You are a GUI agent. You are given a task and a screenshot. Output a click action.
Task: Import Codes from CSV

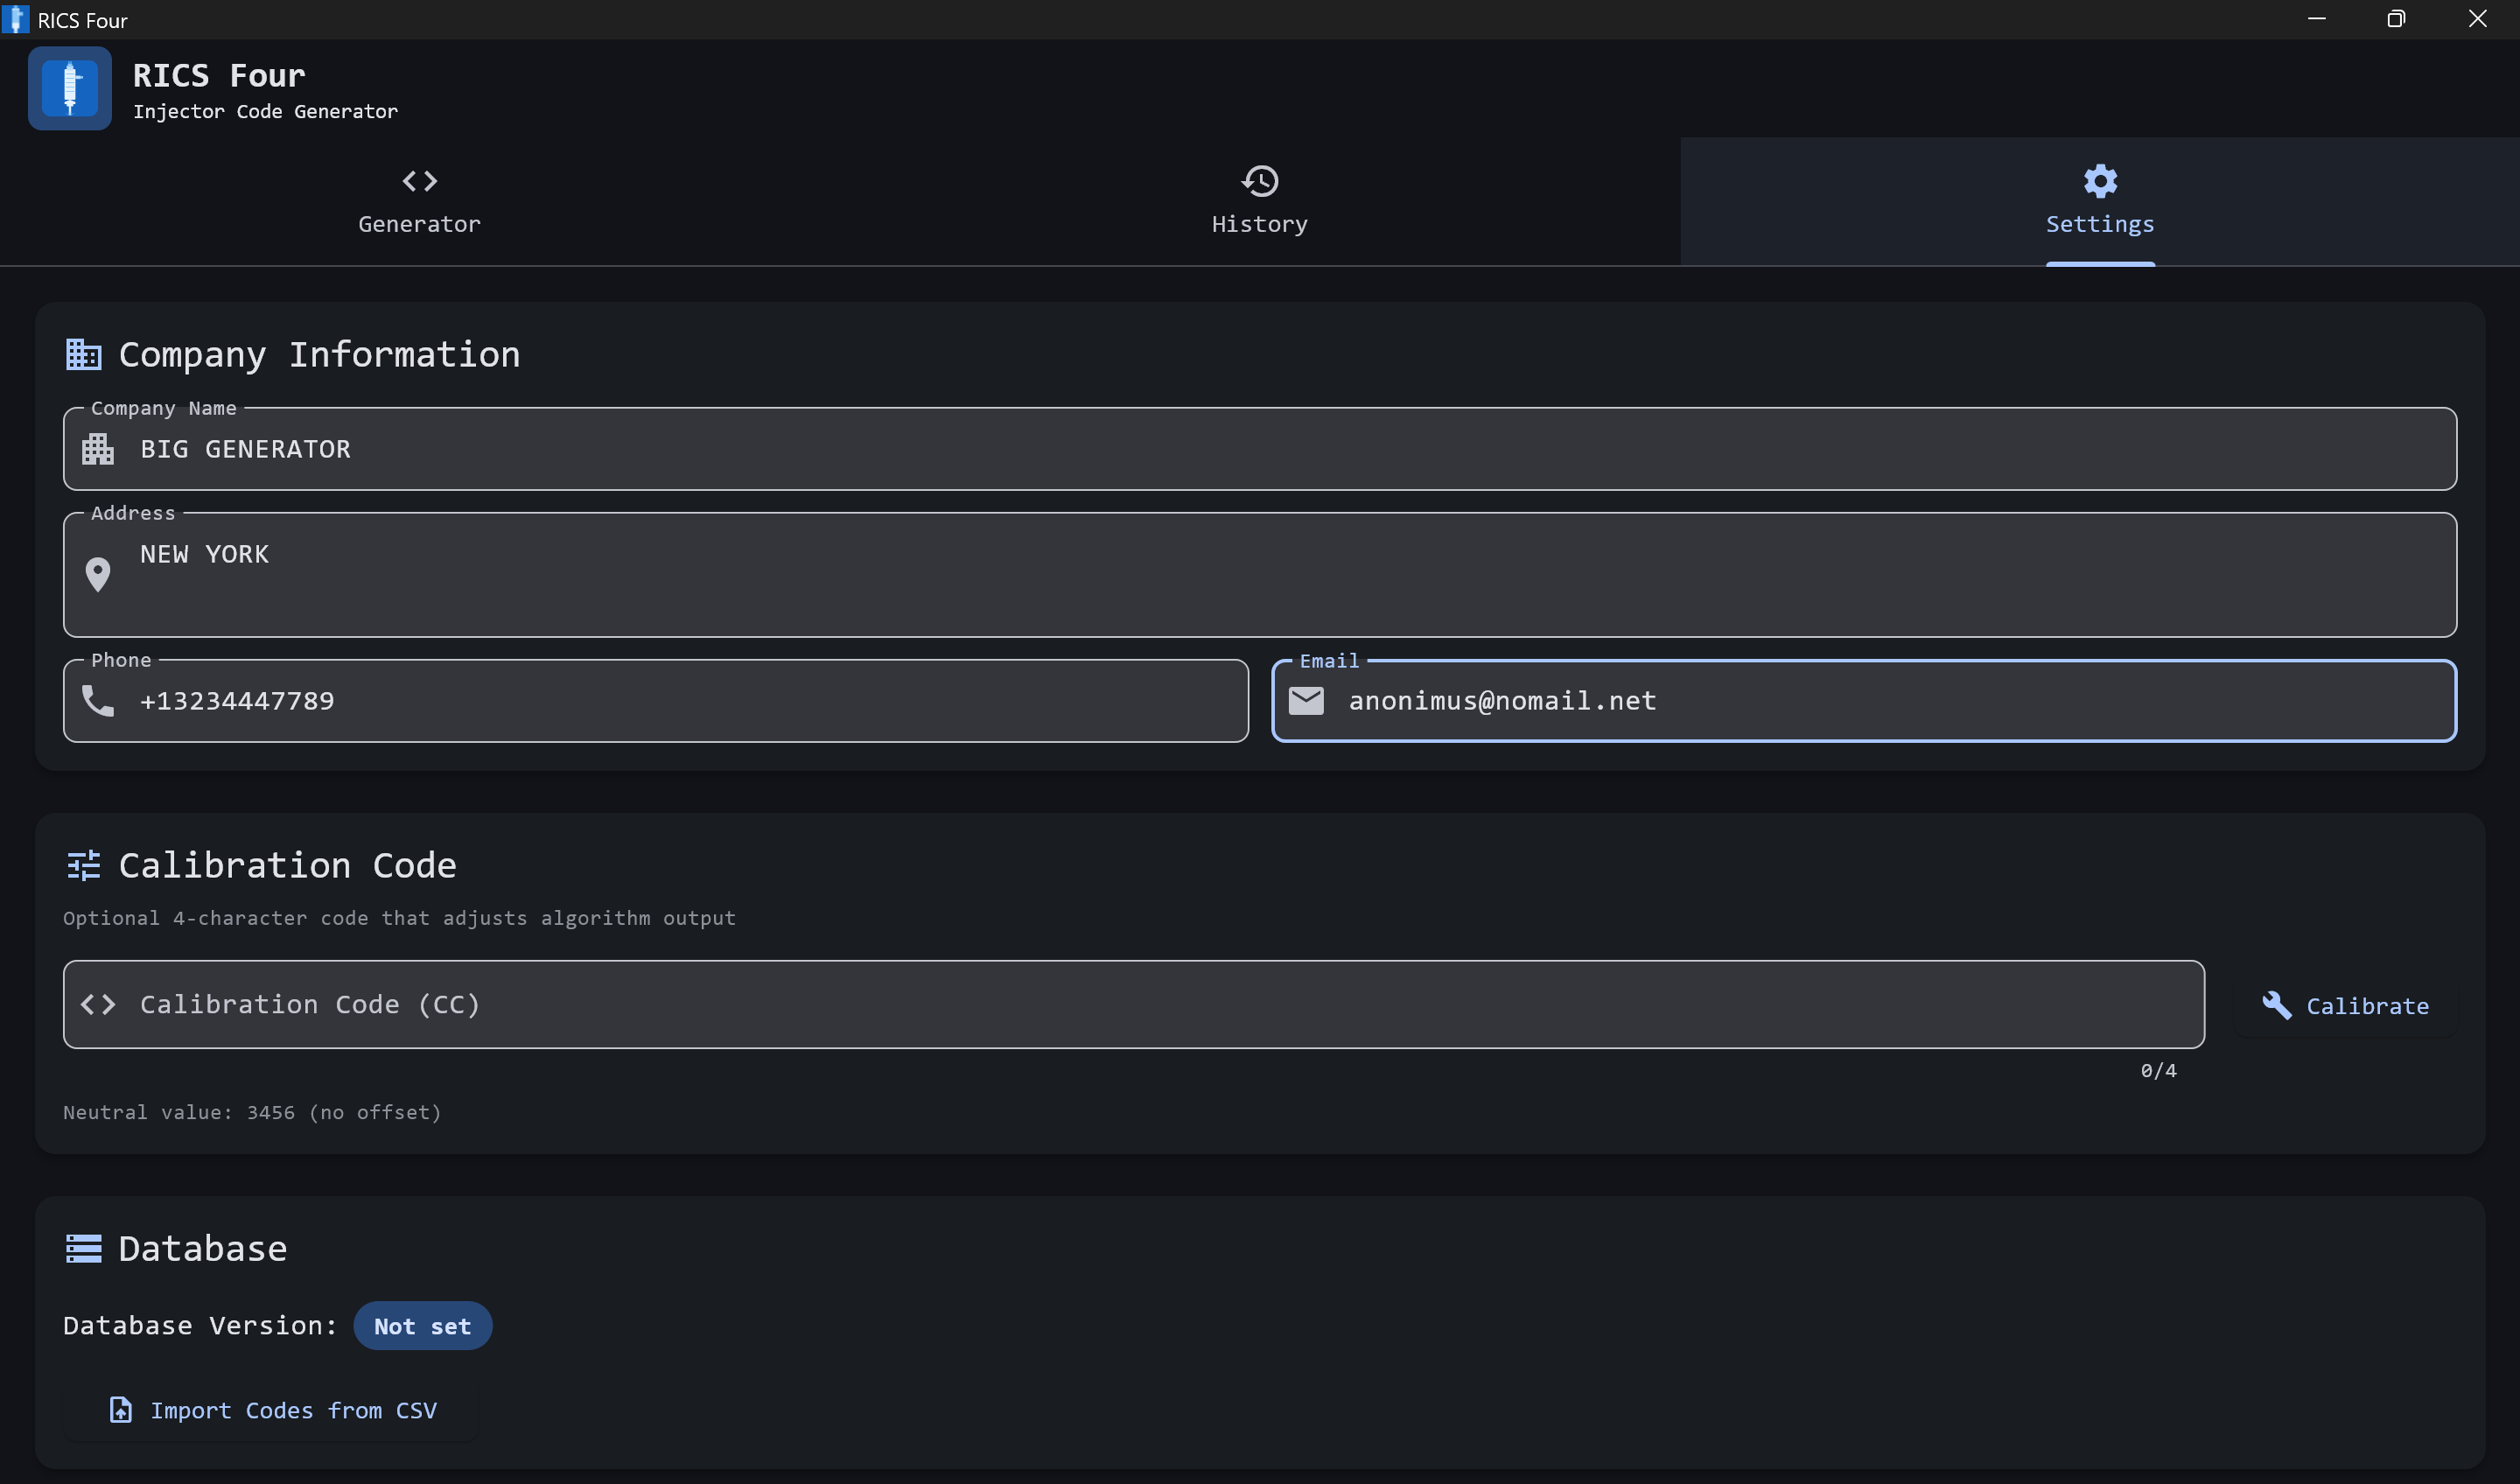point(270,1410)
